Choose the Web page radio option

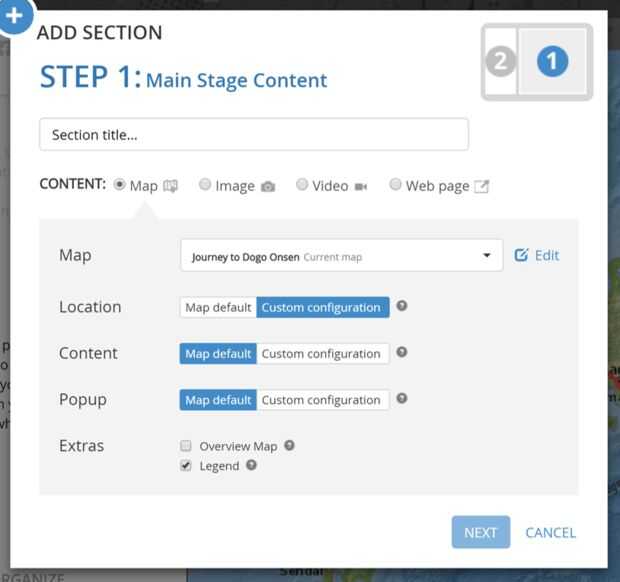tap(396, 185)
